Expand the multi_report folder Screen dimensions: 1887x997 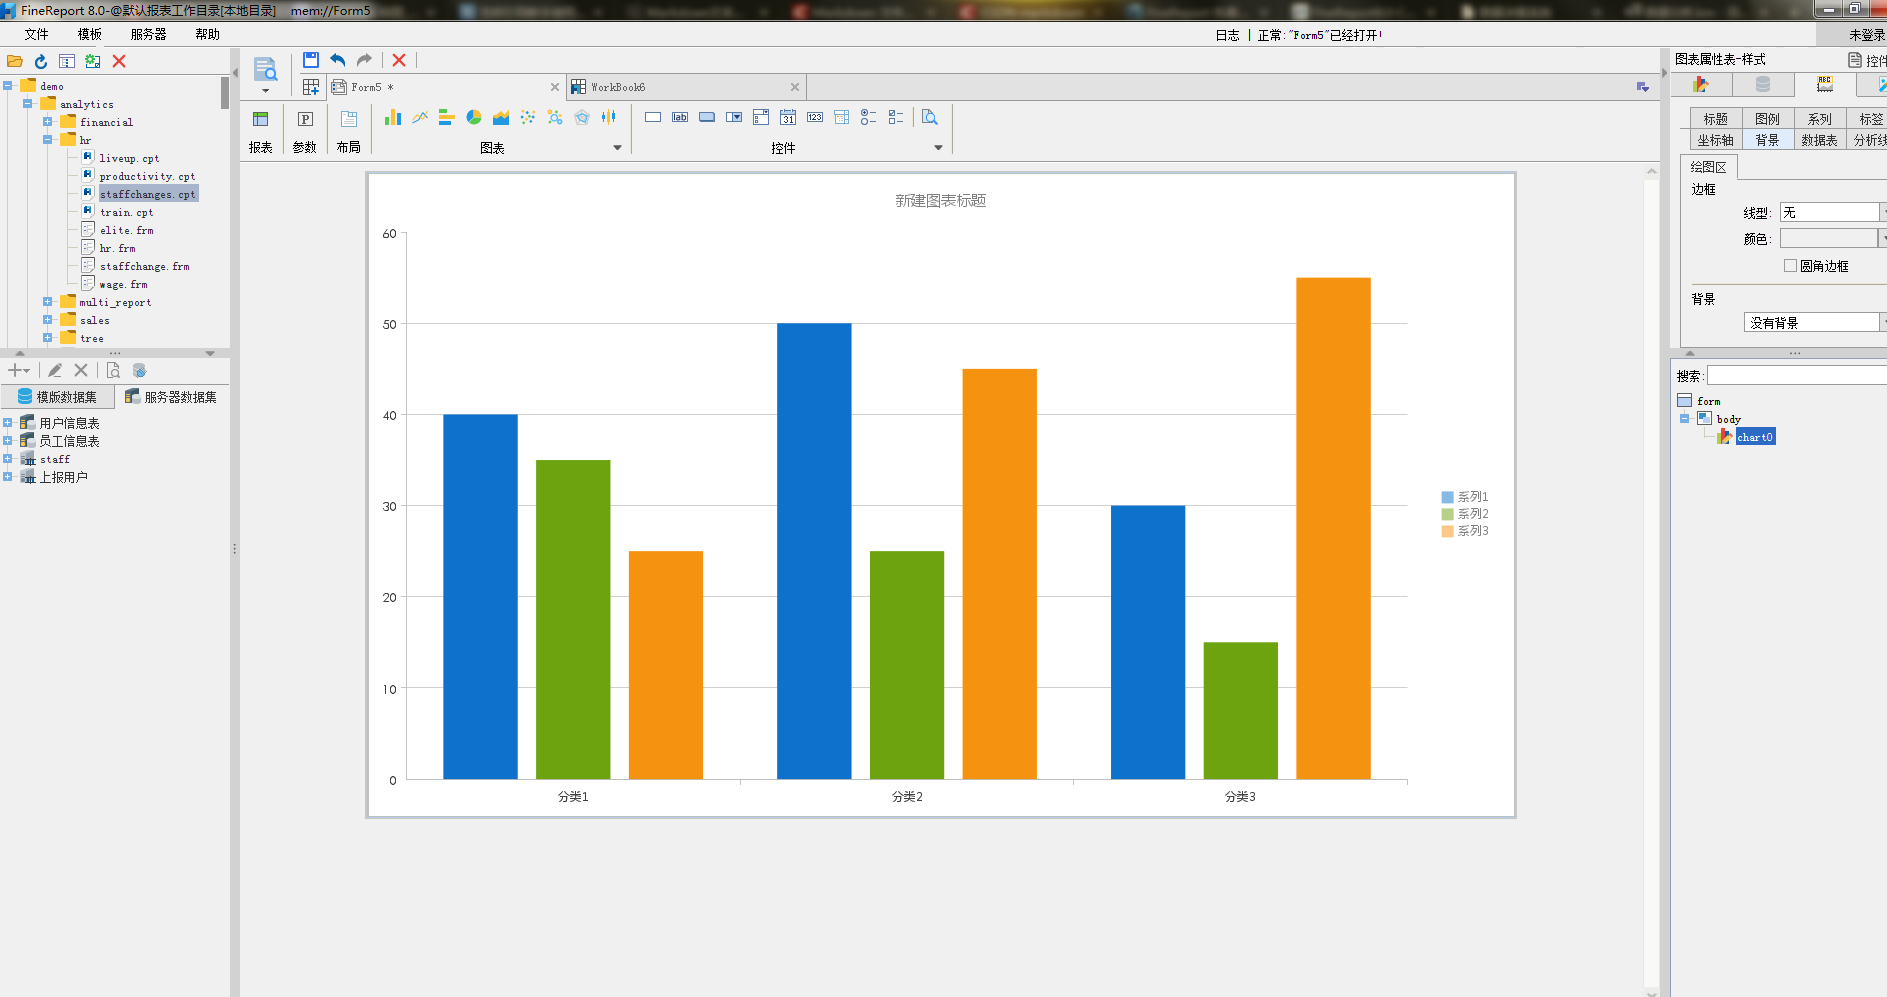(x=47, y=302)
